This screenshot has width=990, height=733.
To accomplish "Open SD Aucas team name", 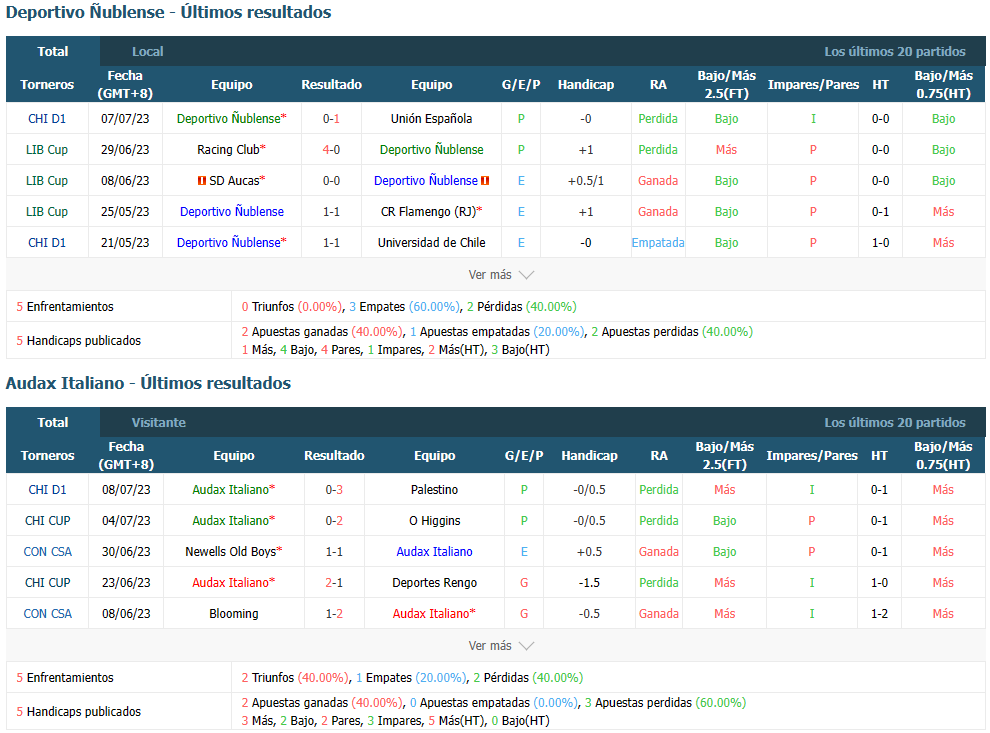I will (x=234, y=181).
